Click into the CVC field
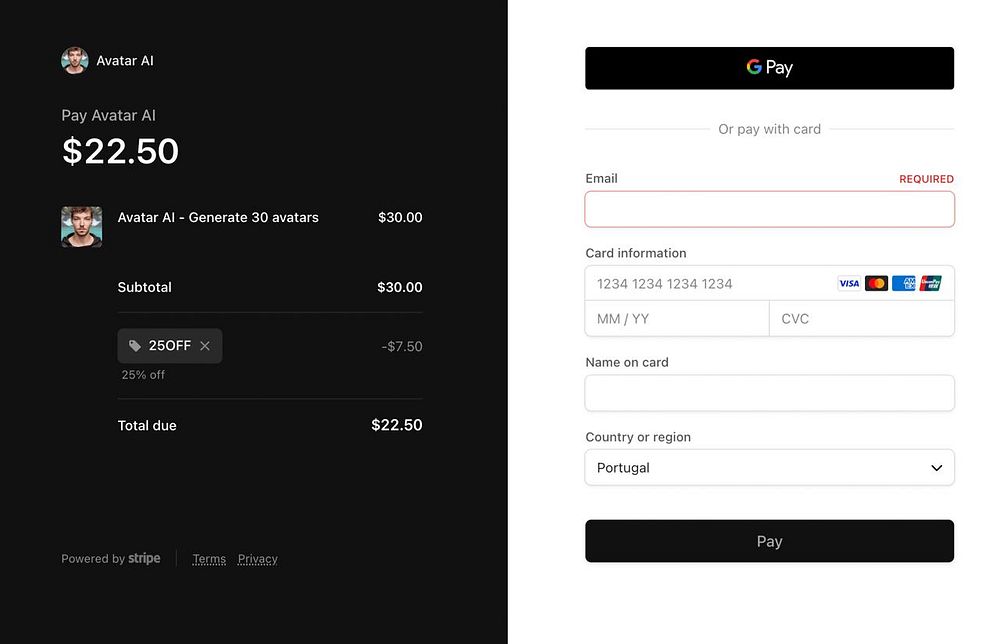The image size is (1000, 644). click(x=861, y=319)
